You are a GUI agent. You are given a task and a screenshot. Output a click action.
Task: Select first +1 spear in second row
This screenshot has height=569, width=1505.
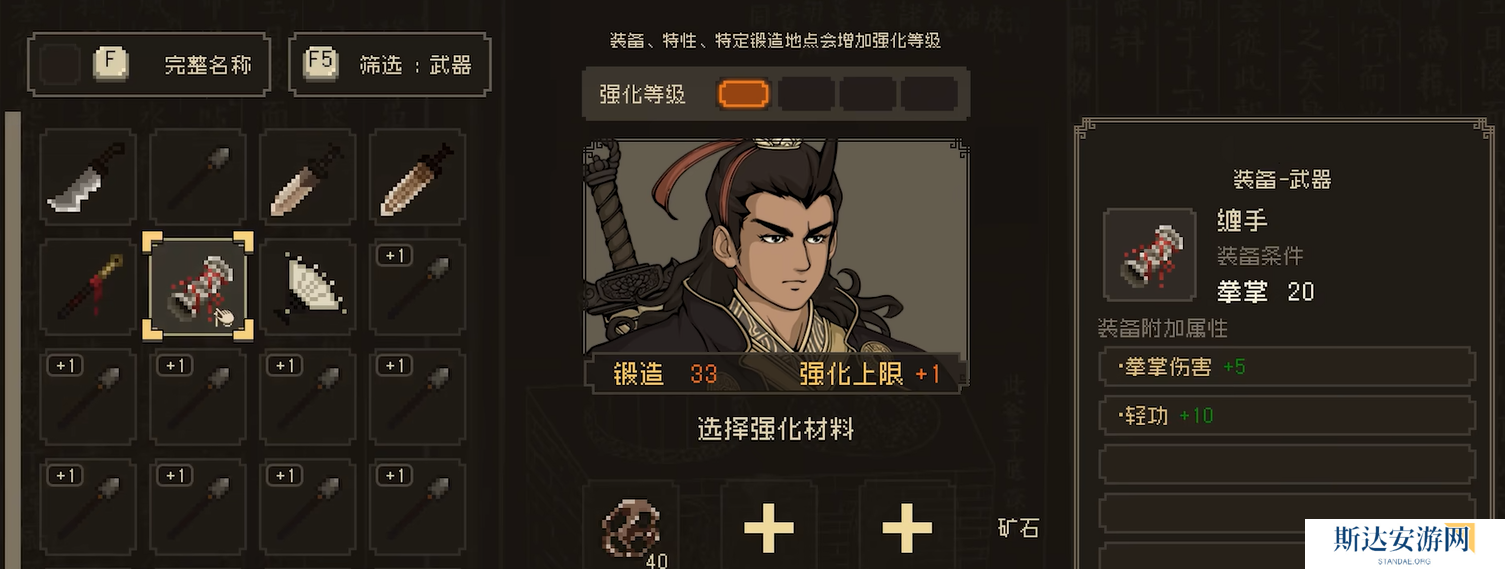pyautogui.click(x=418, y=286)
